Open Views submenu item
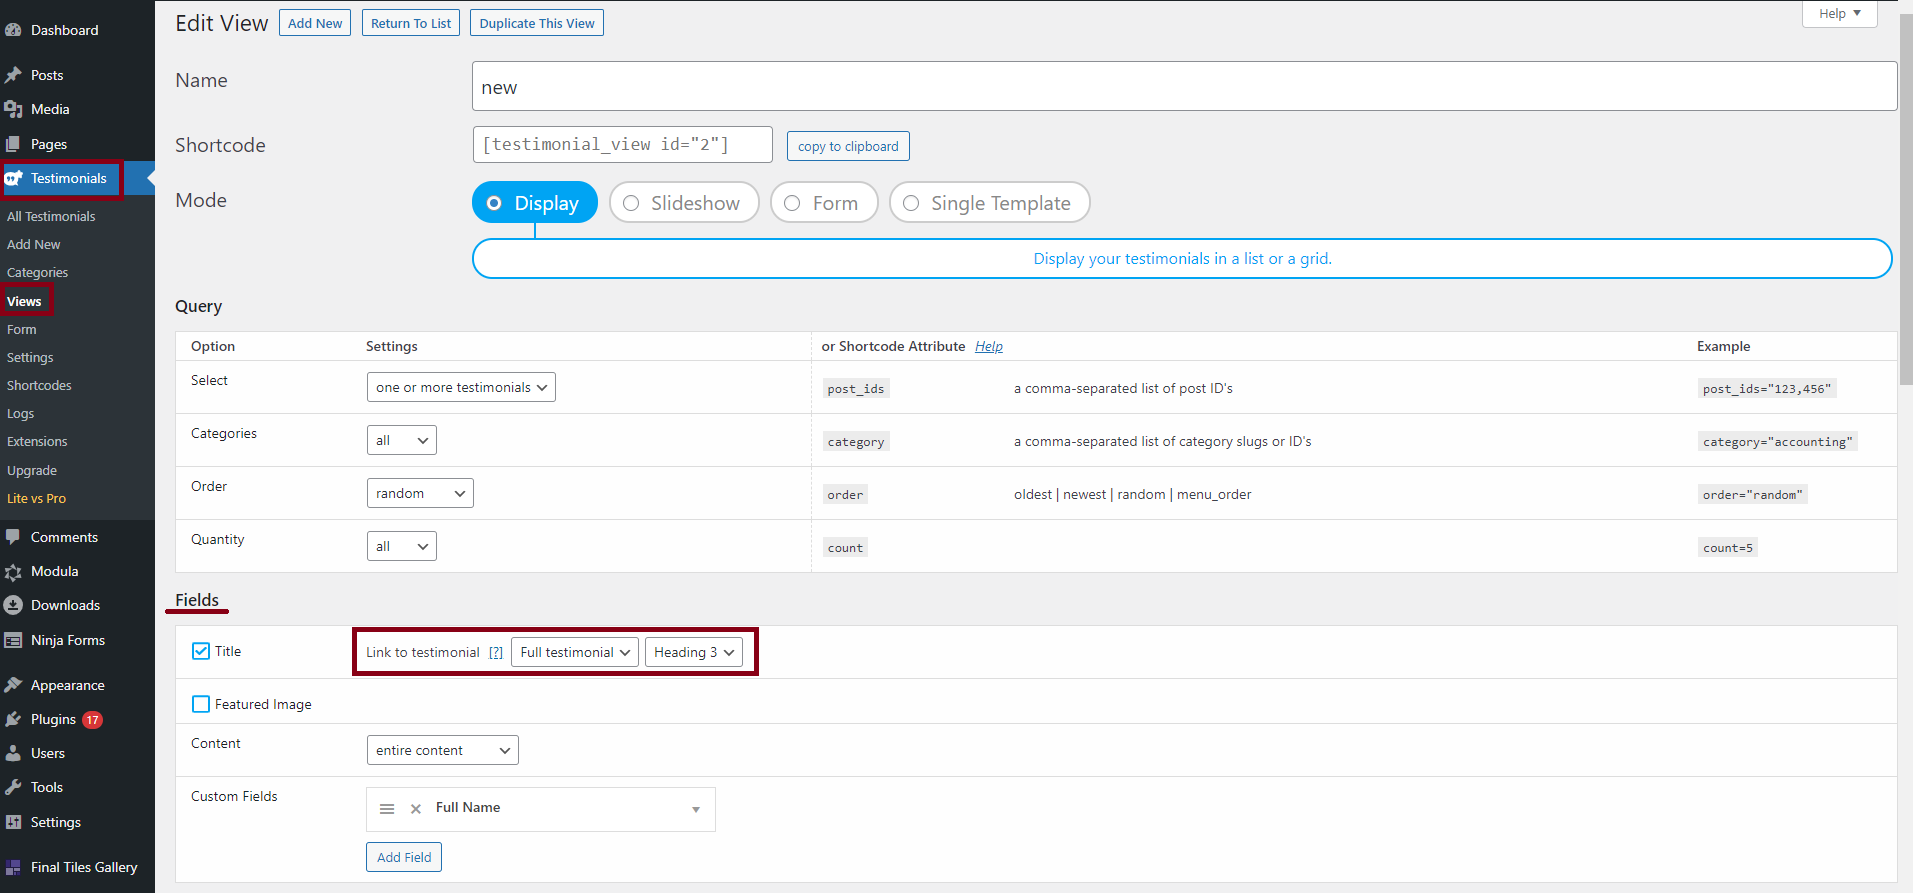1913x893 pixels. (24, 301)
